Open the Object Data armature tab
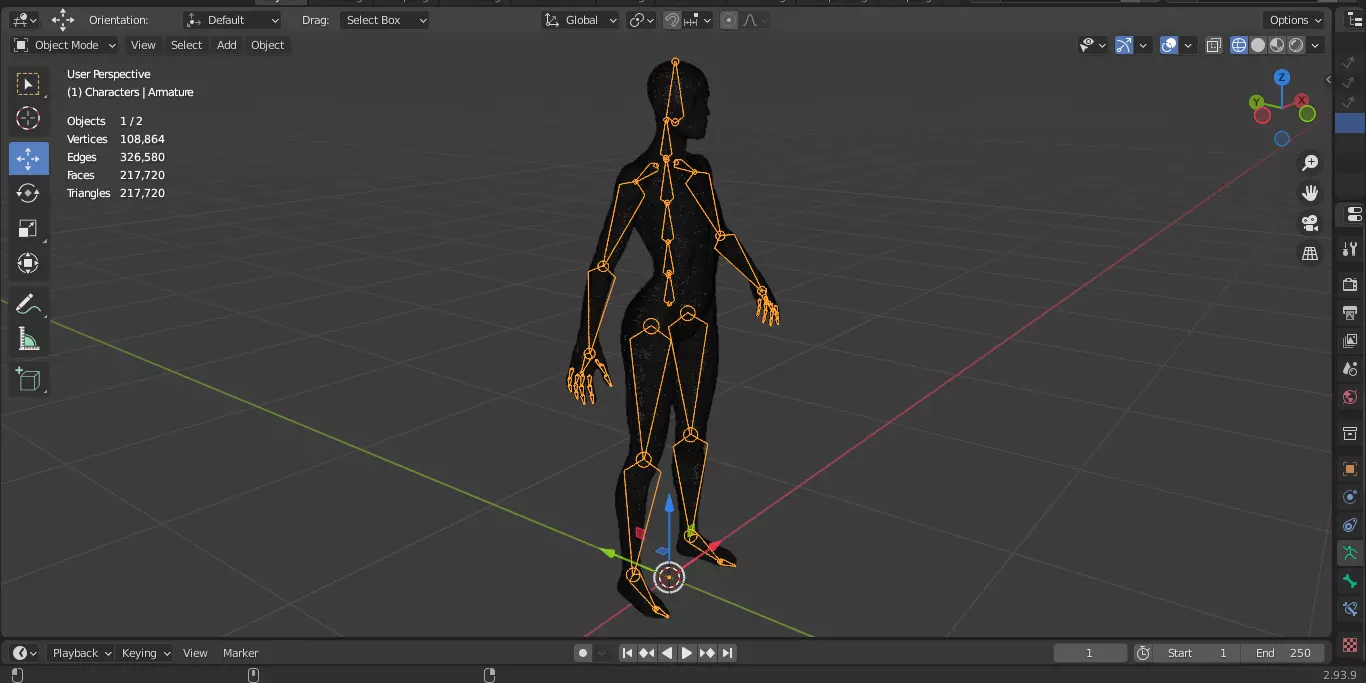 1350,553
